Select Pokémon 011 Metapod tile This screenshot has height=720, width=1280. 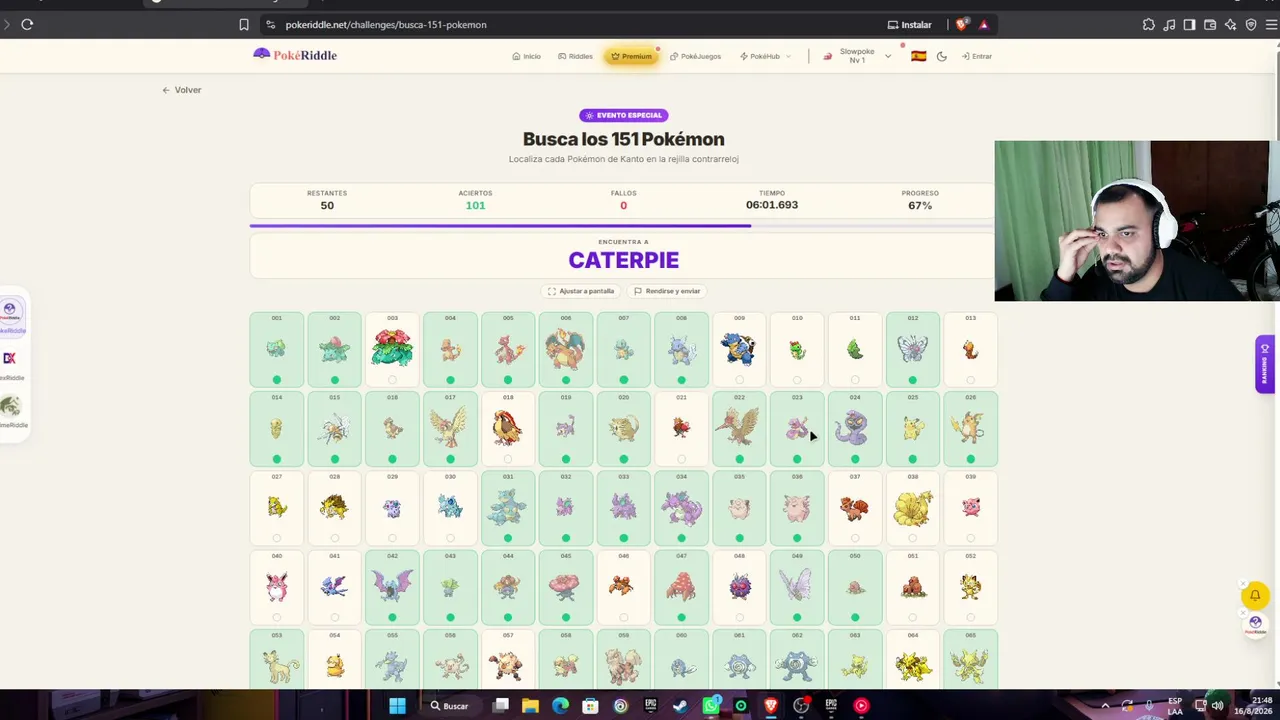tap(855, 349)
